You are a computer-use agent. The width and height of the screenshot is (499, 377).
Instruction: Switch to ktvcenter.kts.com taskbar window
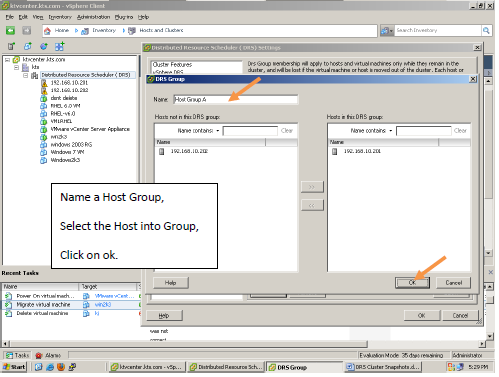[x=147, y=367]
